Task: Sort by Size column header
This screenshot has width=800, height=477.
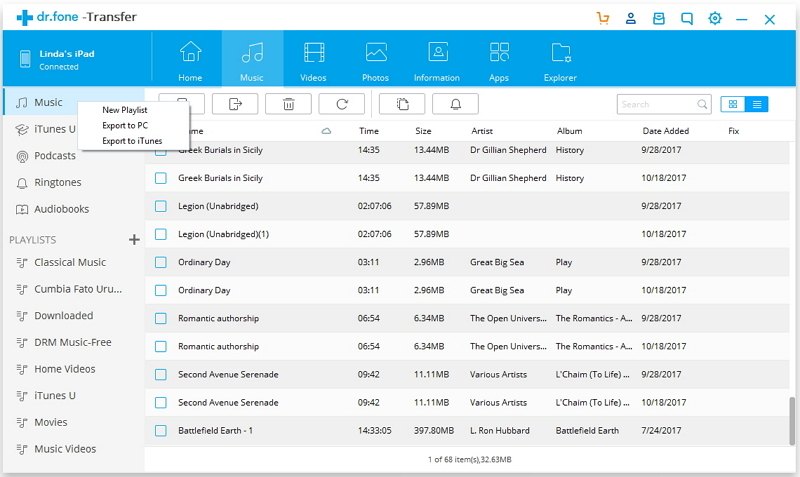Action: point(423,131)
